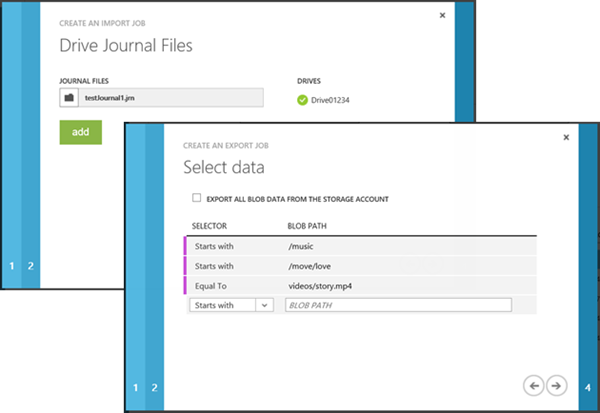Click the green checkmark beside Drive01234
The width and height of the screenshot is (600, 413).
point(303,98)
